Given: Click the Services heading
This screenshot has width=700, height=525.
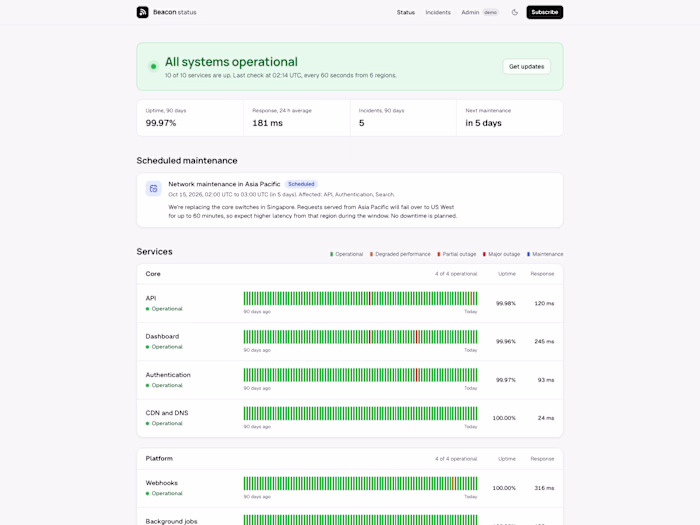Looking at the screenshot, I should (154, 251).
